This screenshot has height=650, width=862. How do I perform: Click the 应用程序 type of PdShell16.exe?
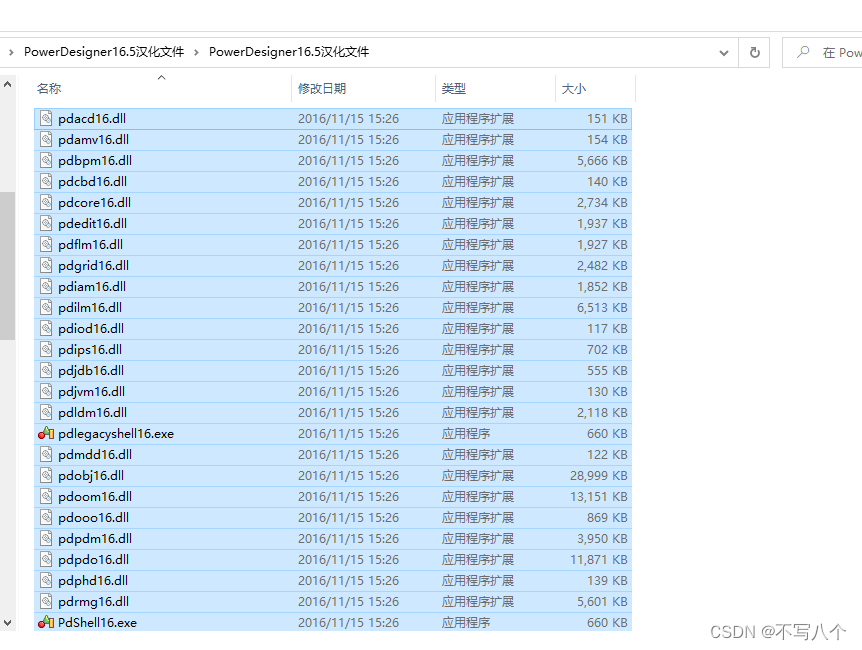pyautogui.click(x=466, y=622)
